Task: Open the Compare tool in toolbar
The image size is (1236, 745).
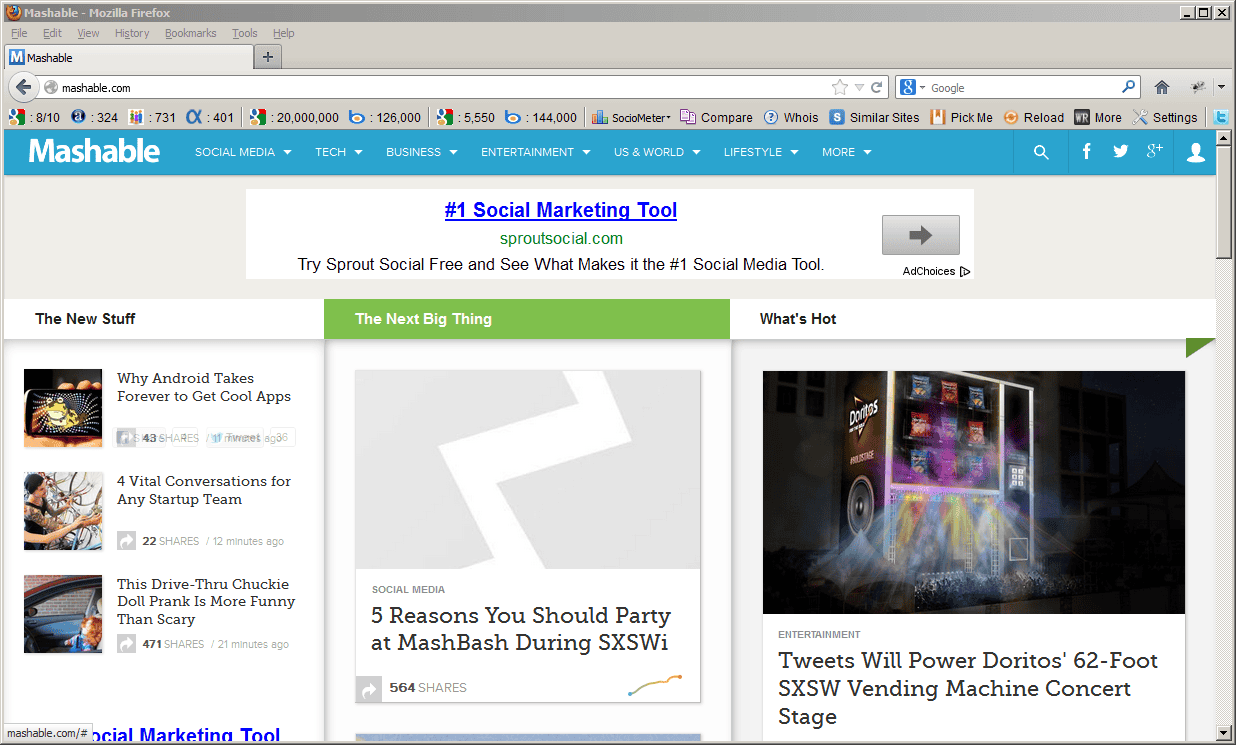Action: click(716, 117)
